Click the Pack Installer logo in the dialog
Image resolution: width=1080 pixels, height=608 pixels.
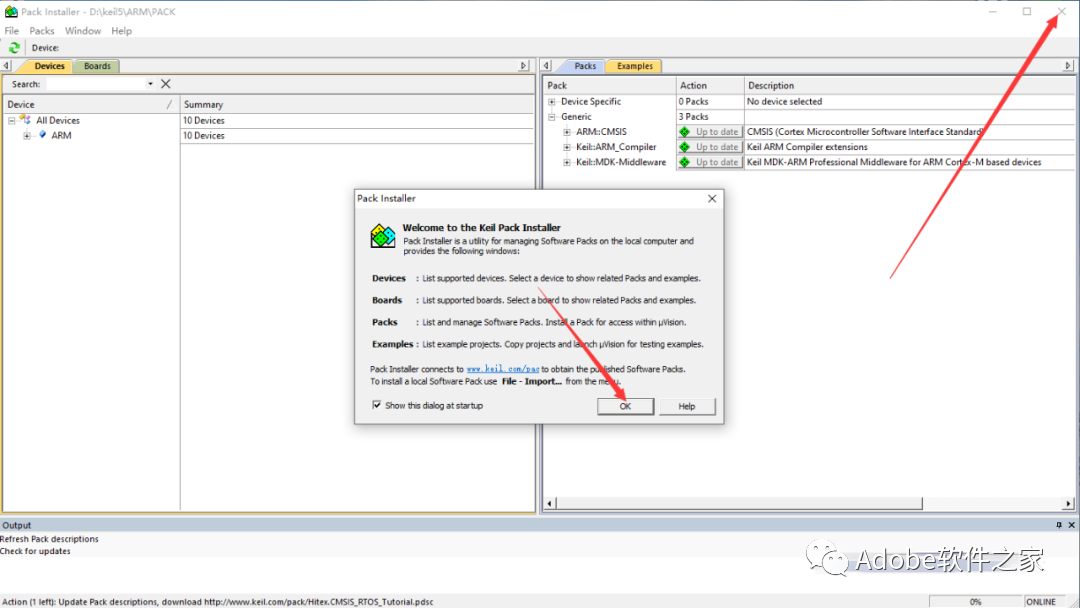tap(381, 234)
